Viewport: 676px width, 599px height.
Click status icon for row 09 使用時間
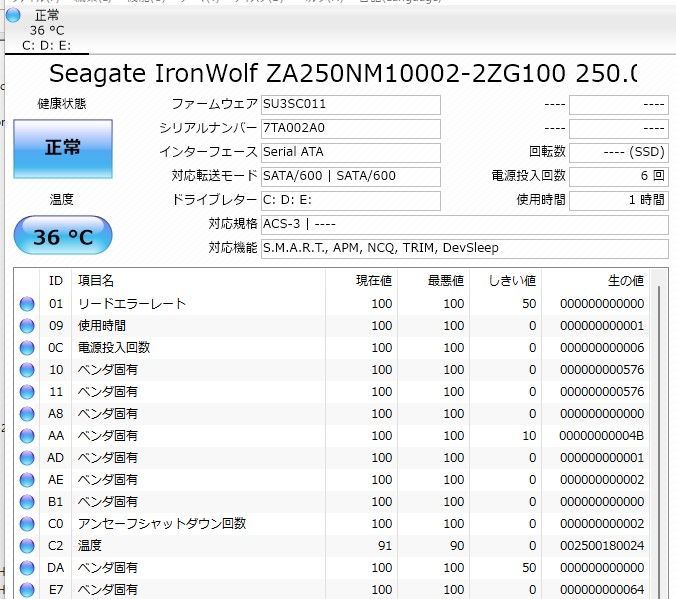pyautogui.click(x=27, y=326)
